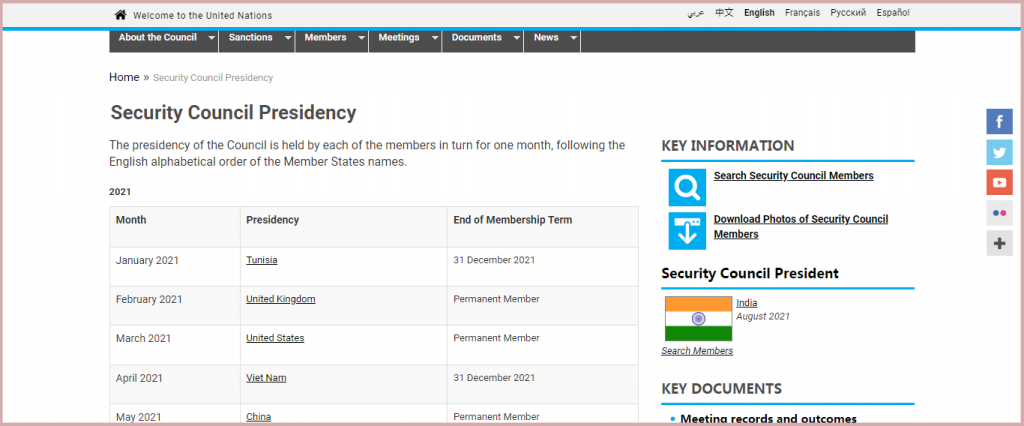This screenshot has width=1024, height=426.
Task: Click the KEY DOCUMENTS heading
Action: pyautogui.click(x=722, y=389)
